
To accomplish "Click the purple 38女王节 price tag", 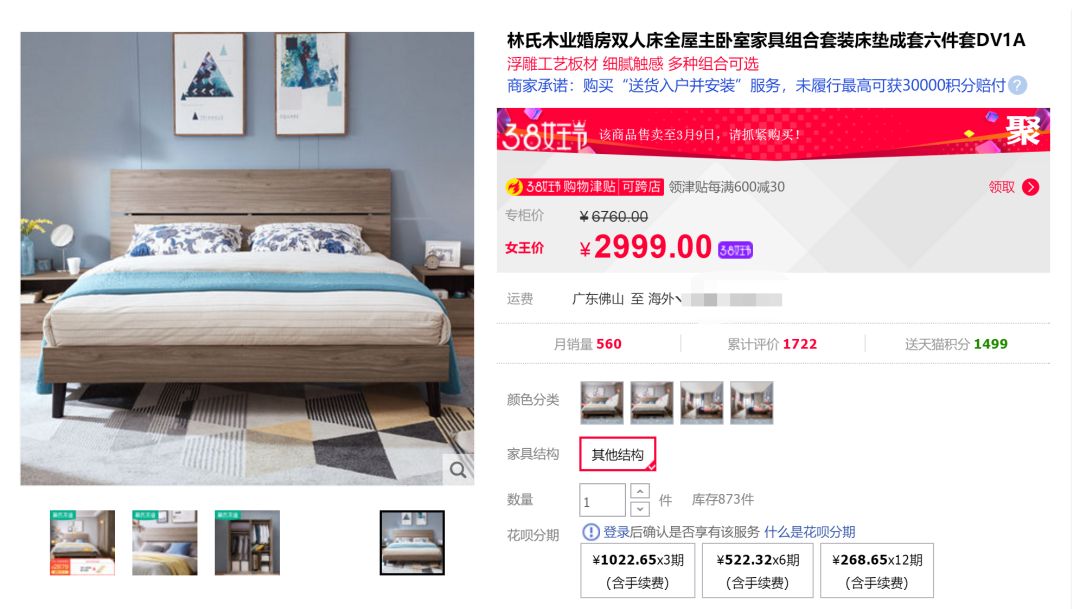I will tap(735, 250).
